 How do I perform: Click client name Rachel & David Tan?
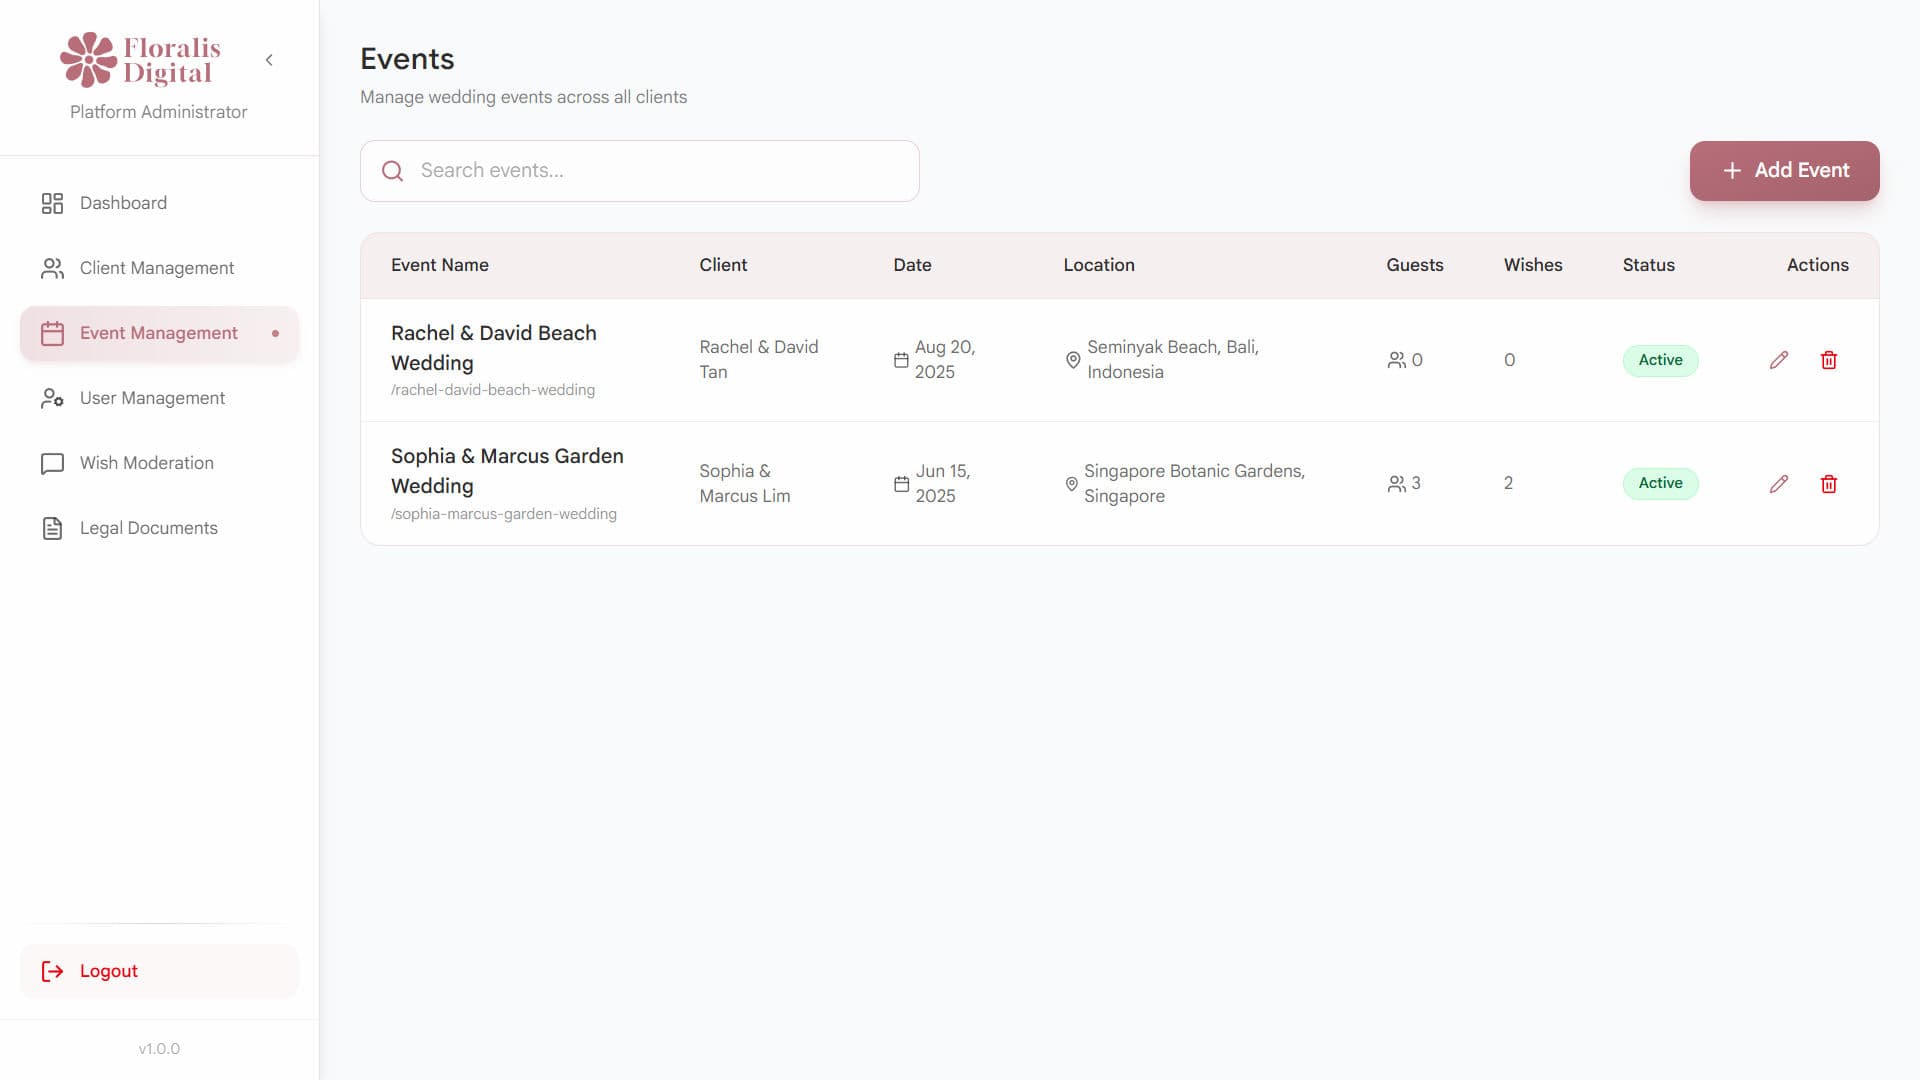click(x=758, y=360)
